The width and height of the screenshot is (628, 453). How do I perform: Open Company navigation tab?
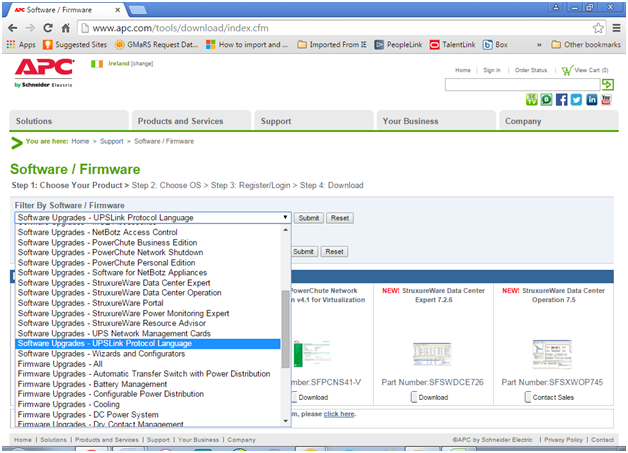559,121
